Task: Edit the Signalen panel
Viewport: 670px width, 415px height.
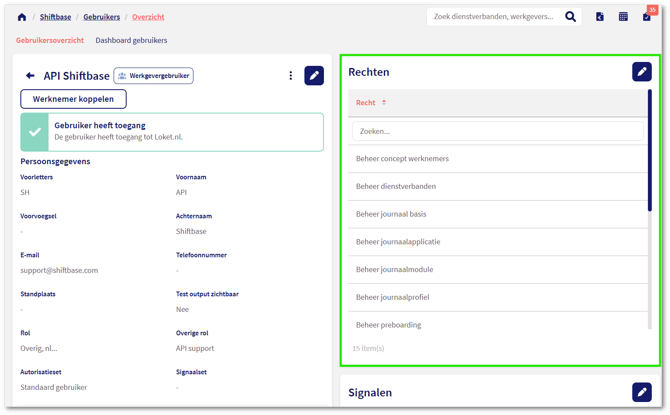Action: coord(641,392)
